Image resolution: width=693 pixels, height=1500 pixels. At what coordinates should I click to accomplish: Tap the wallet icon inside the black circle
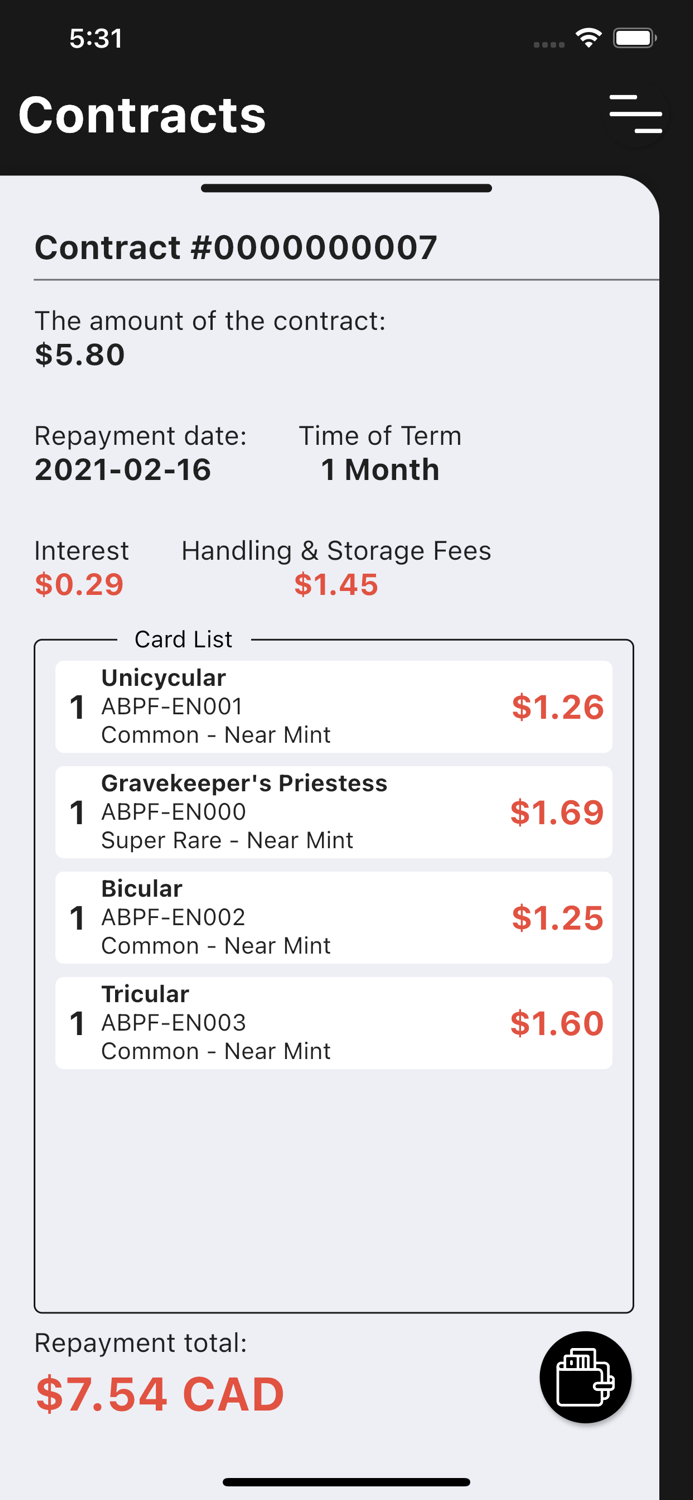pos(585,1377)
